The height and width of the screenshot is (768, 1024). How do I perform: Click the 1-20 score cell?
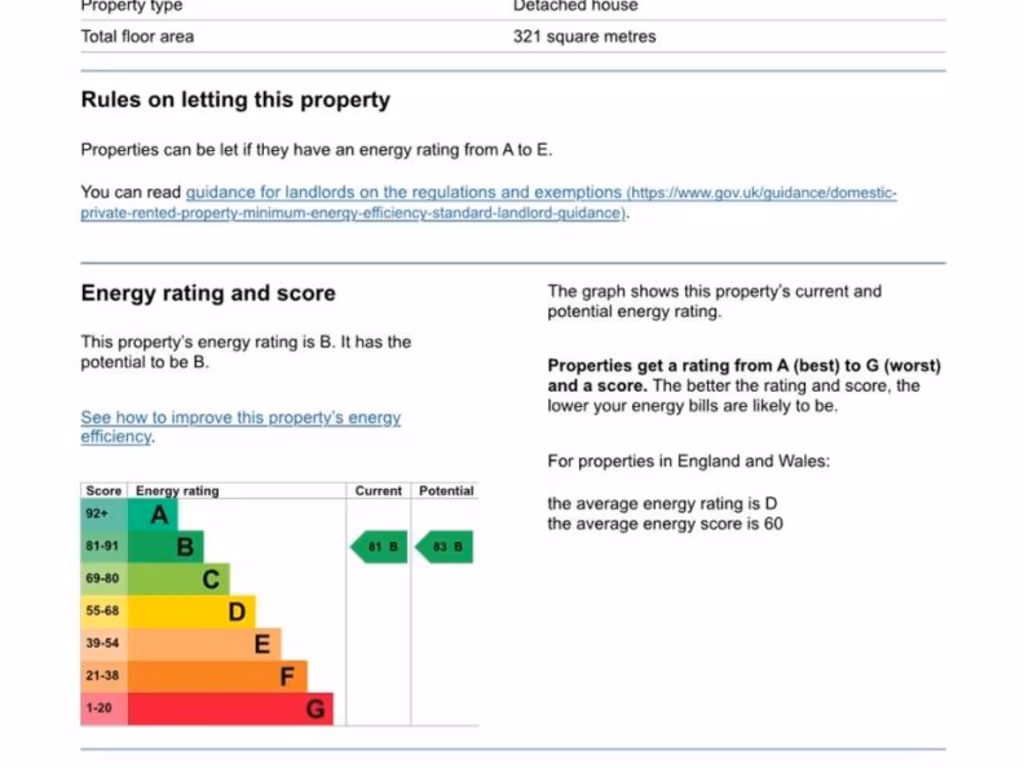pyautogui.click(x=102, y=708)
